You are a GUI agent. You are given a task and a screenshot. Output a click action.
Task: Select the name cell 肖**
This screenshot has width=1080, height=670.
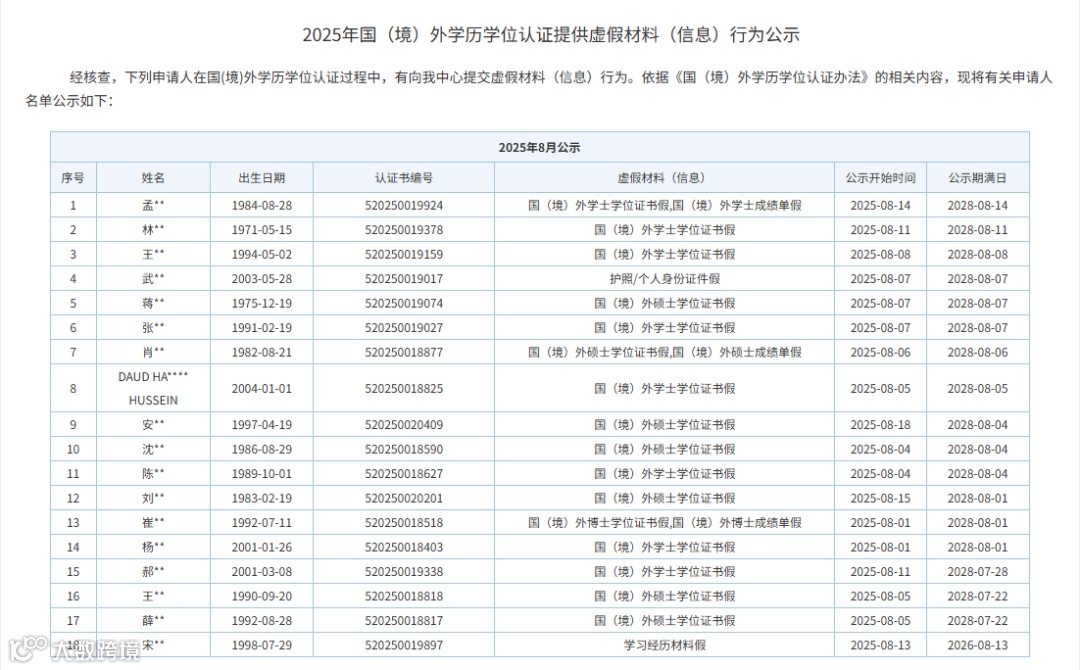click(x=153, y=352)
